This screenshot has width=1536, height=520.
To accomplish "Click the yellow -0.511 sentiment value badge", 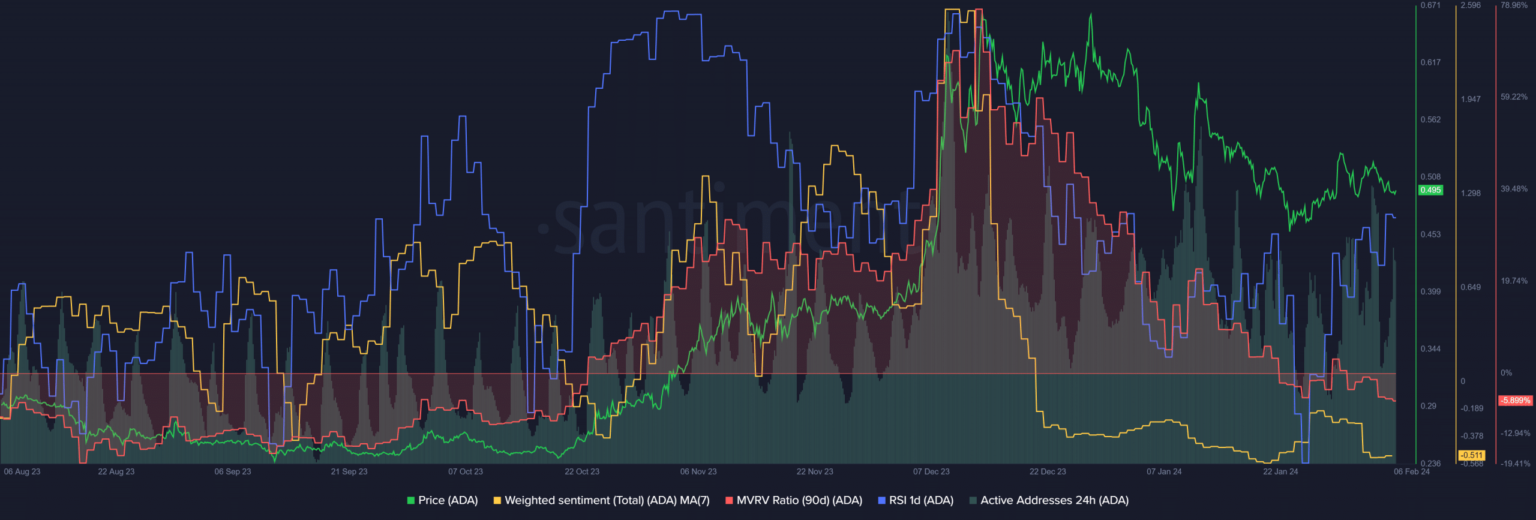I will [1471, 456].
